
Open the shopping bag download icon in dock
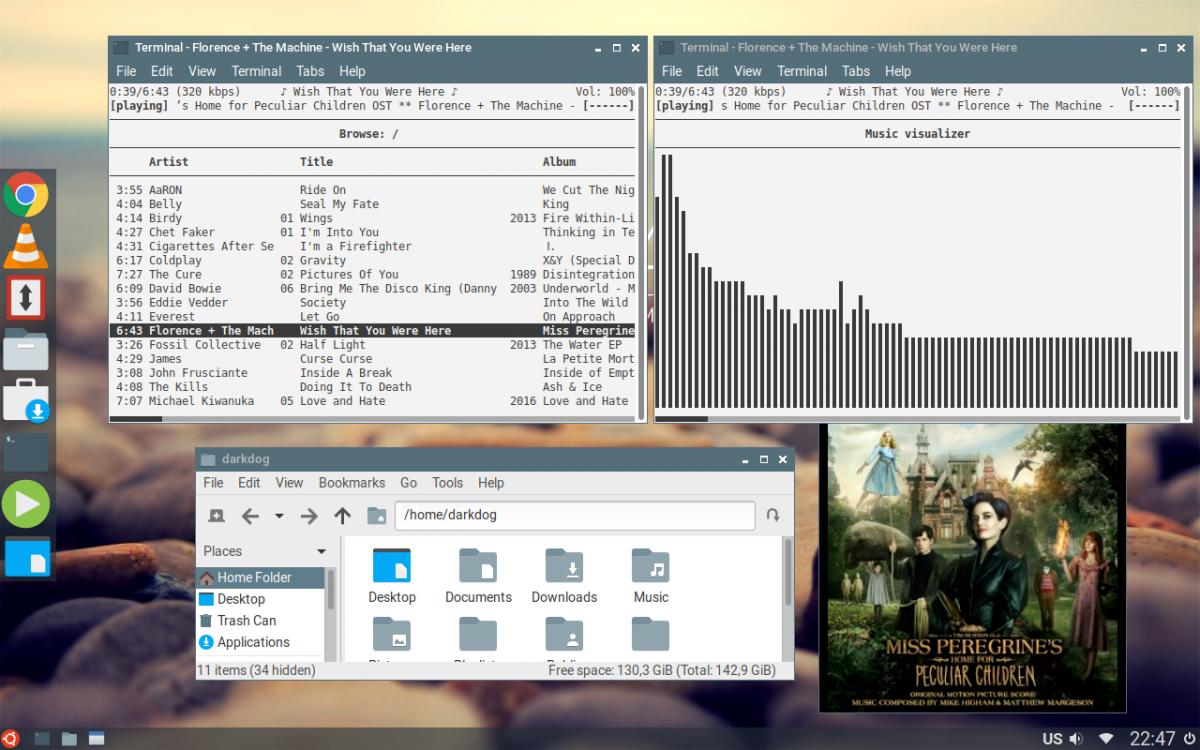point(26,400)
